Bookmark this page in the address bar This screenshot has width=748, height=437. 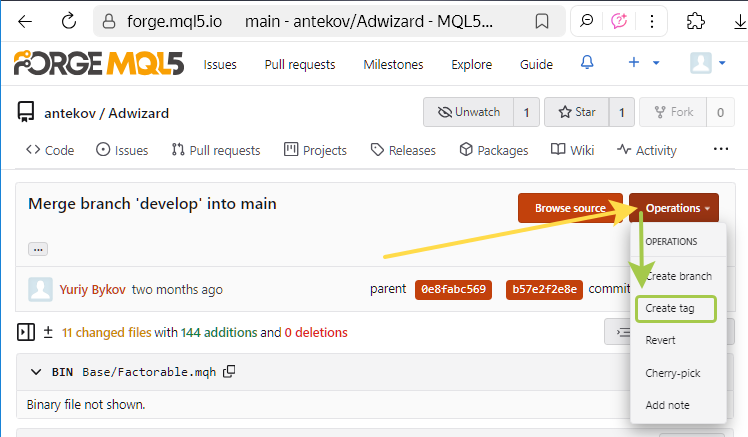pyautogui.click(x=541, y=21)
